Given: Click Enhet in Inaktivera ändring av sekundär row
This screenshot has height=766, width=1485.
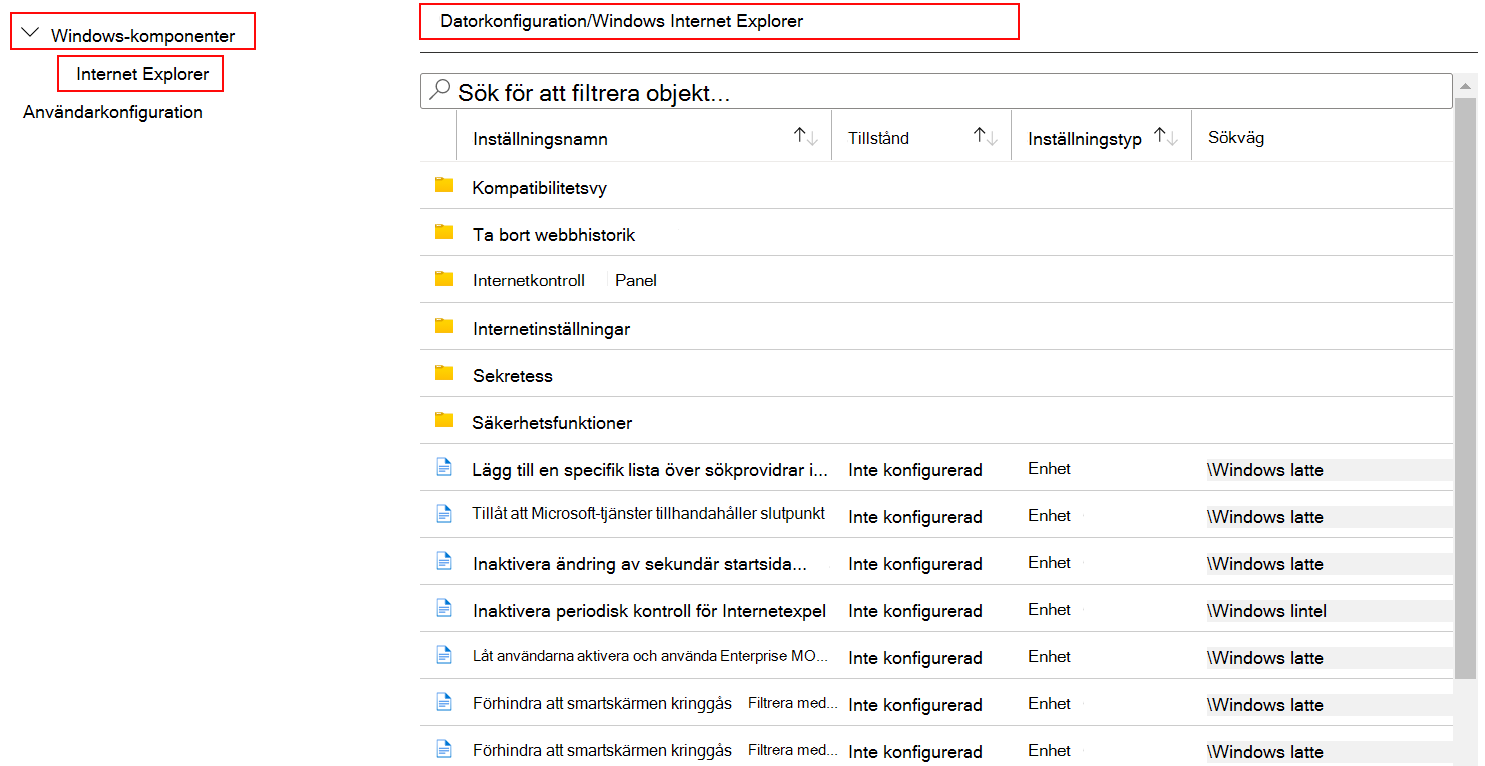Looking at the screenshot, I should click(x=1049, y=562).
